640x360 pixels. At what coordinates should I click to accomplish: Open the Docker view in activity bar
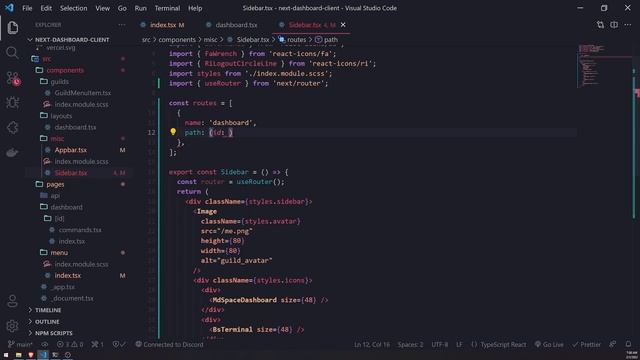click(12, 153)
